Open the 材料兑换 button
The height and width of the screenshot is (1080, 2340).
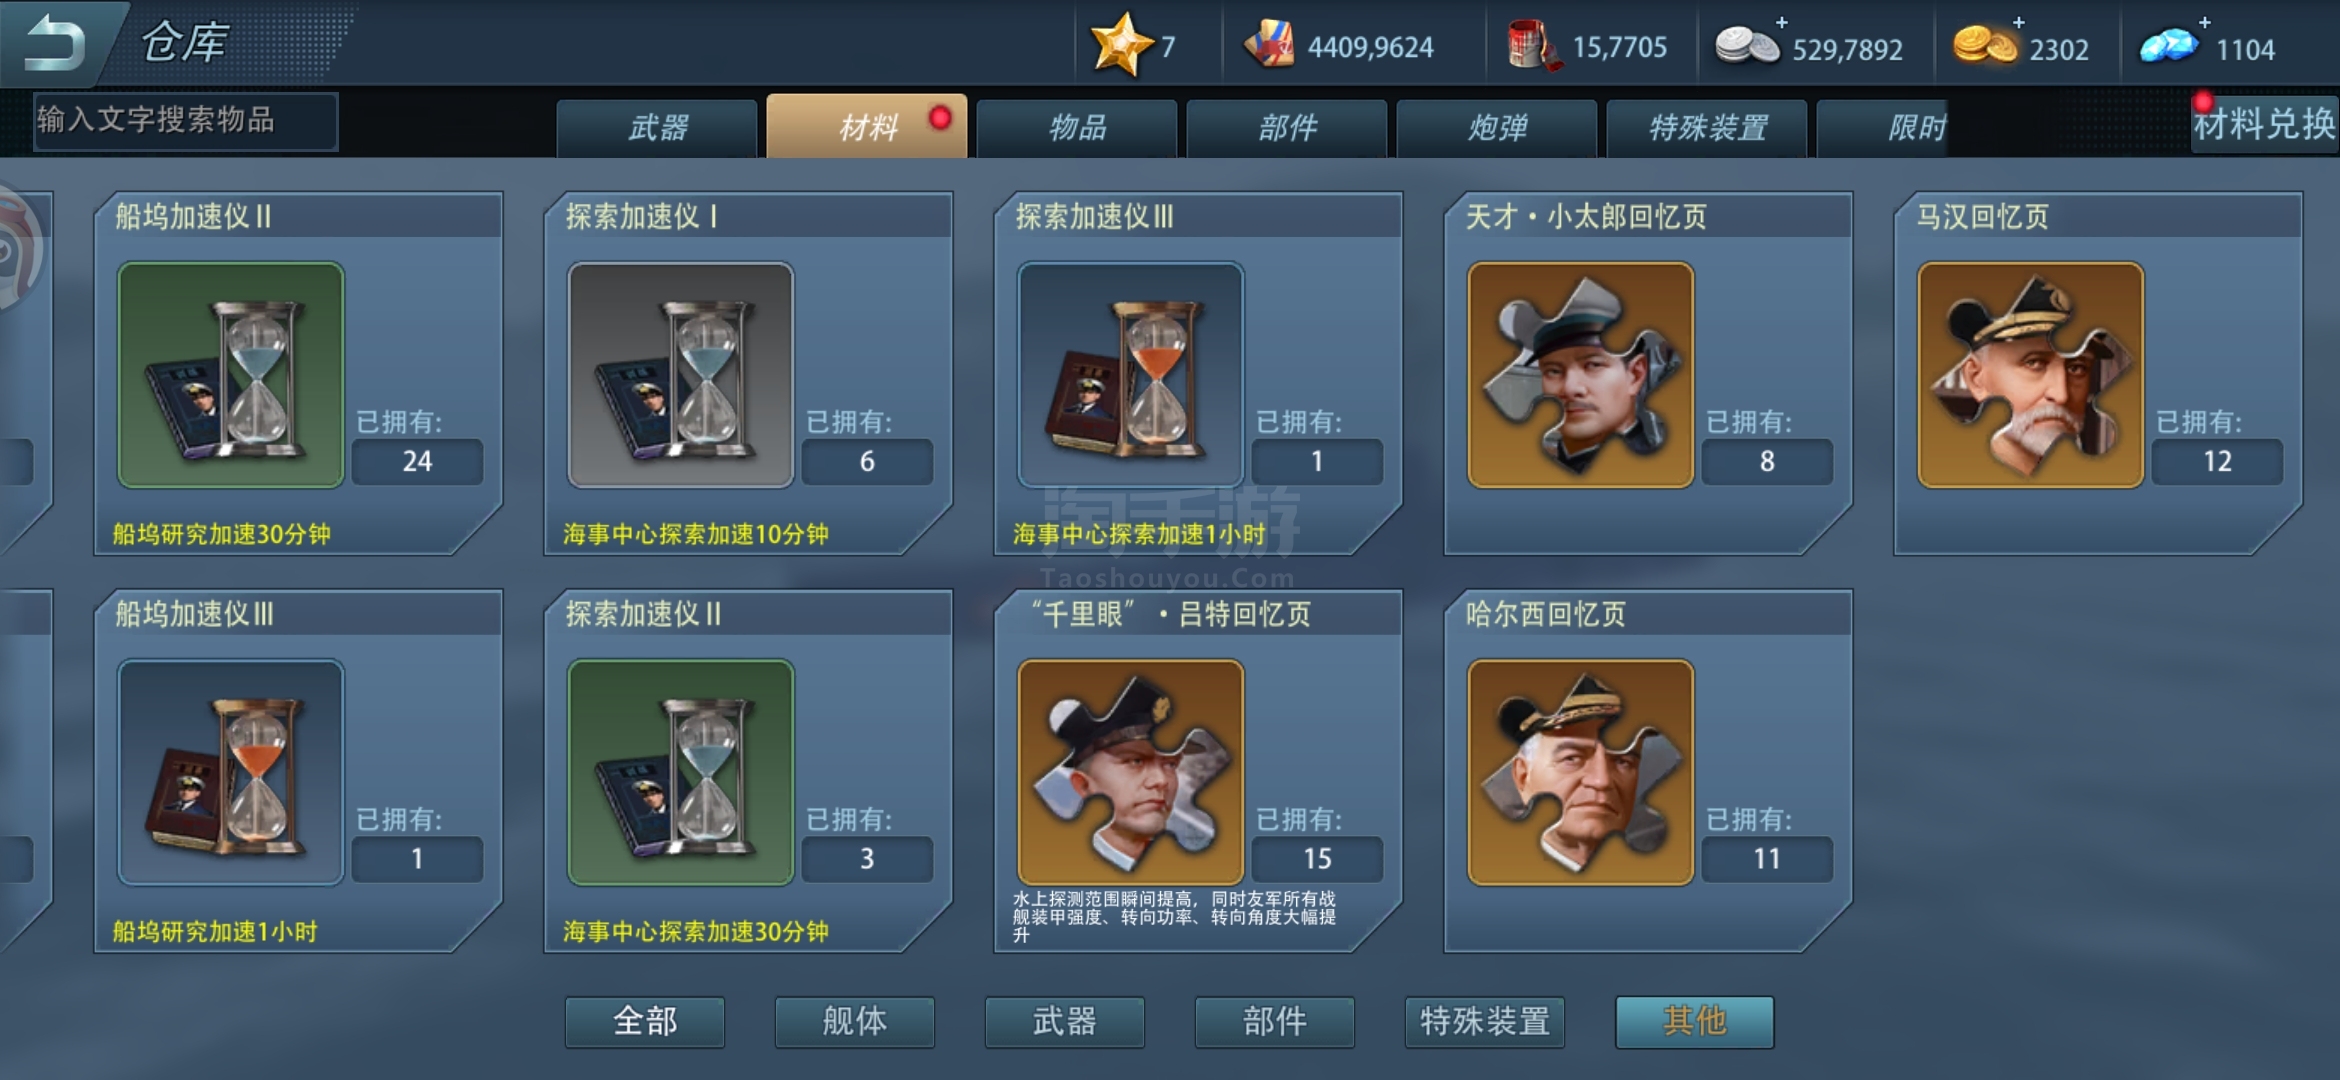(2264, 125)
